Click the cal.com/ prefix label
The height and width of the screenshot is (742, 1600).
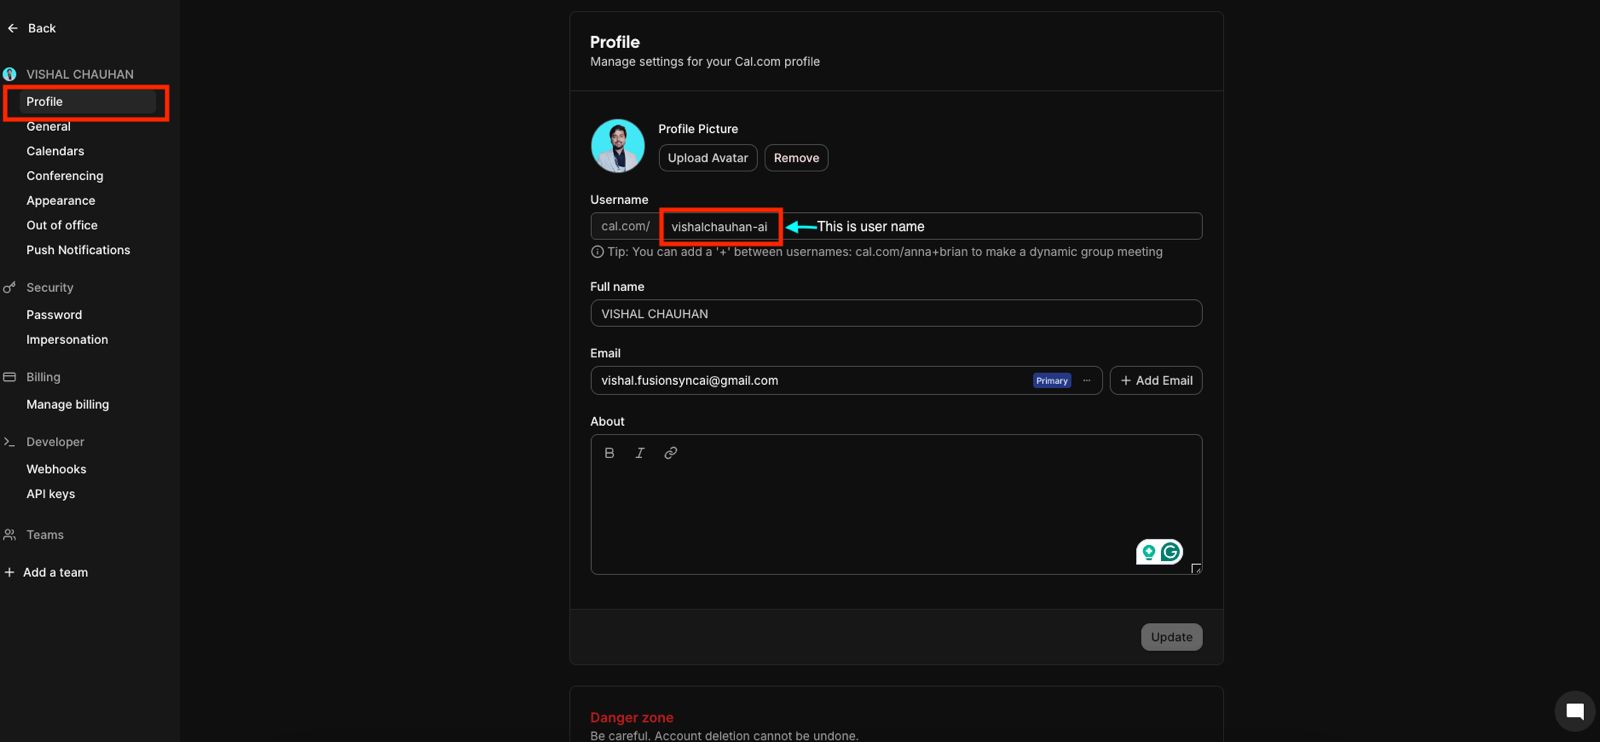(625, 226)
